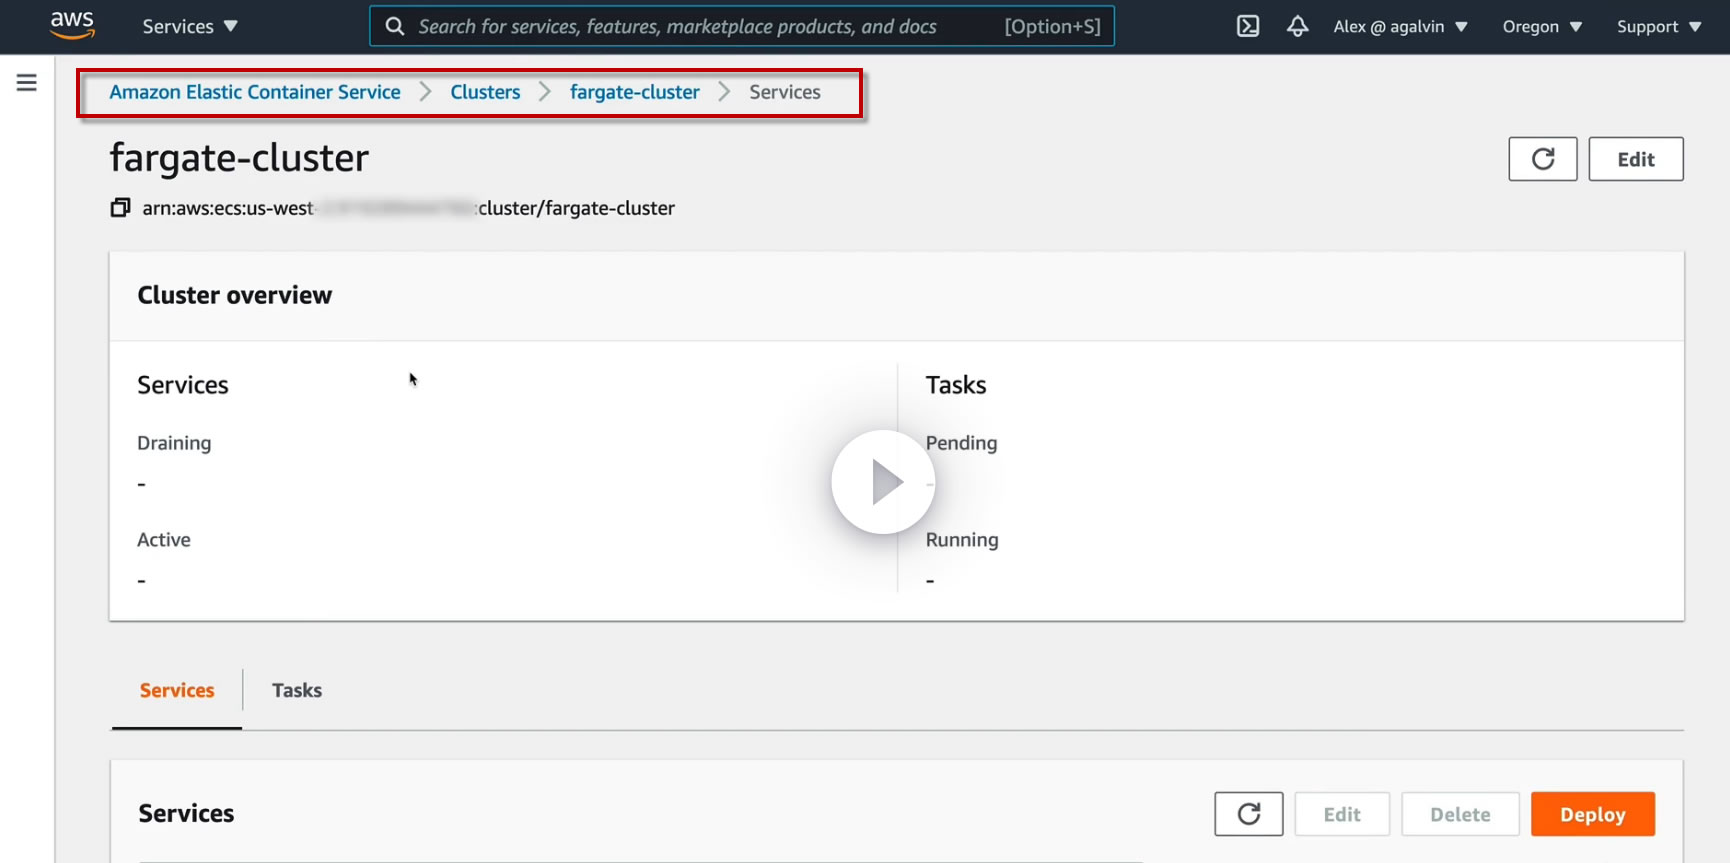1730x863 pixels.
Task: Open the fargate-cluster breadcrumb link
Action: (x=635, y=92)
